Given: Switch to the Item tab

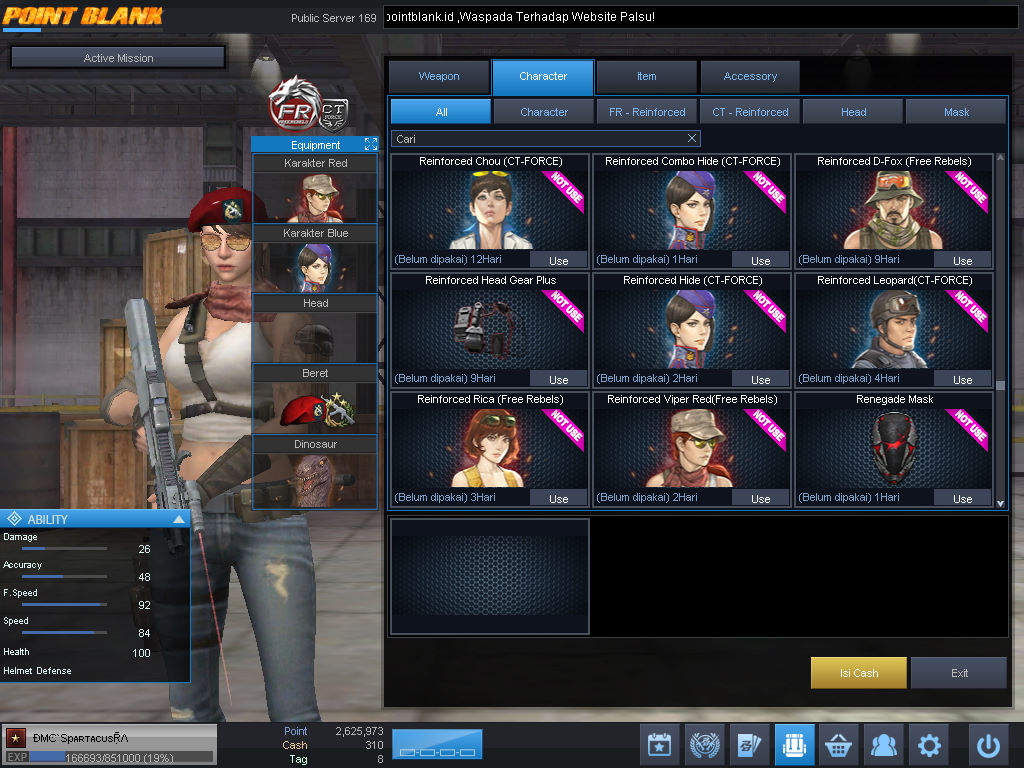Looking at the screenshot, I should [647, 76].
